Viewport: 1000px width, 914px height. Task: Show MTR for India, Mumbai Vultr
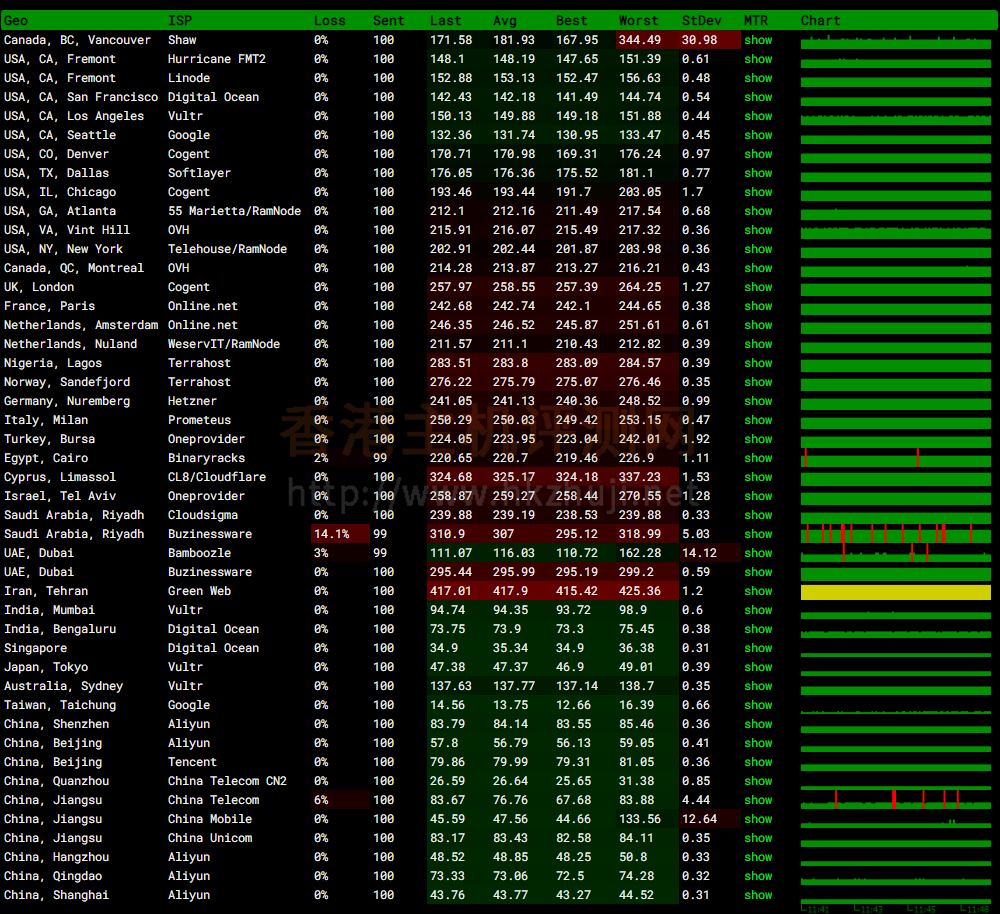point(758,610)
